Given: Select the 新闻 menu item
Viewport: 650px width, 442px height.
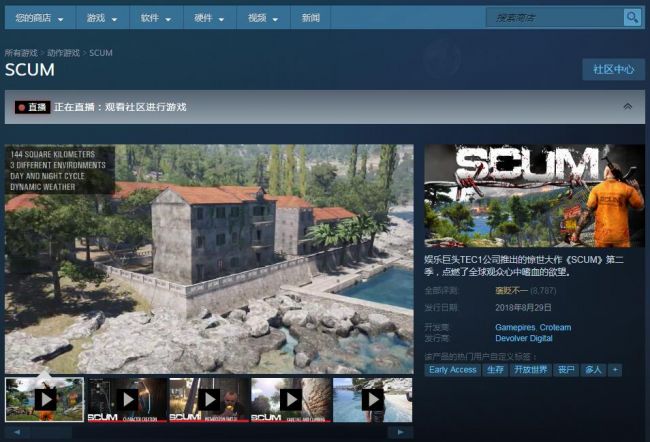Looking at the screenshot, I should [x=311, y=18].
